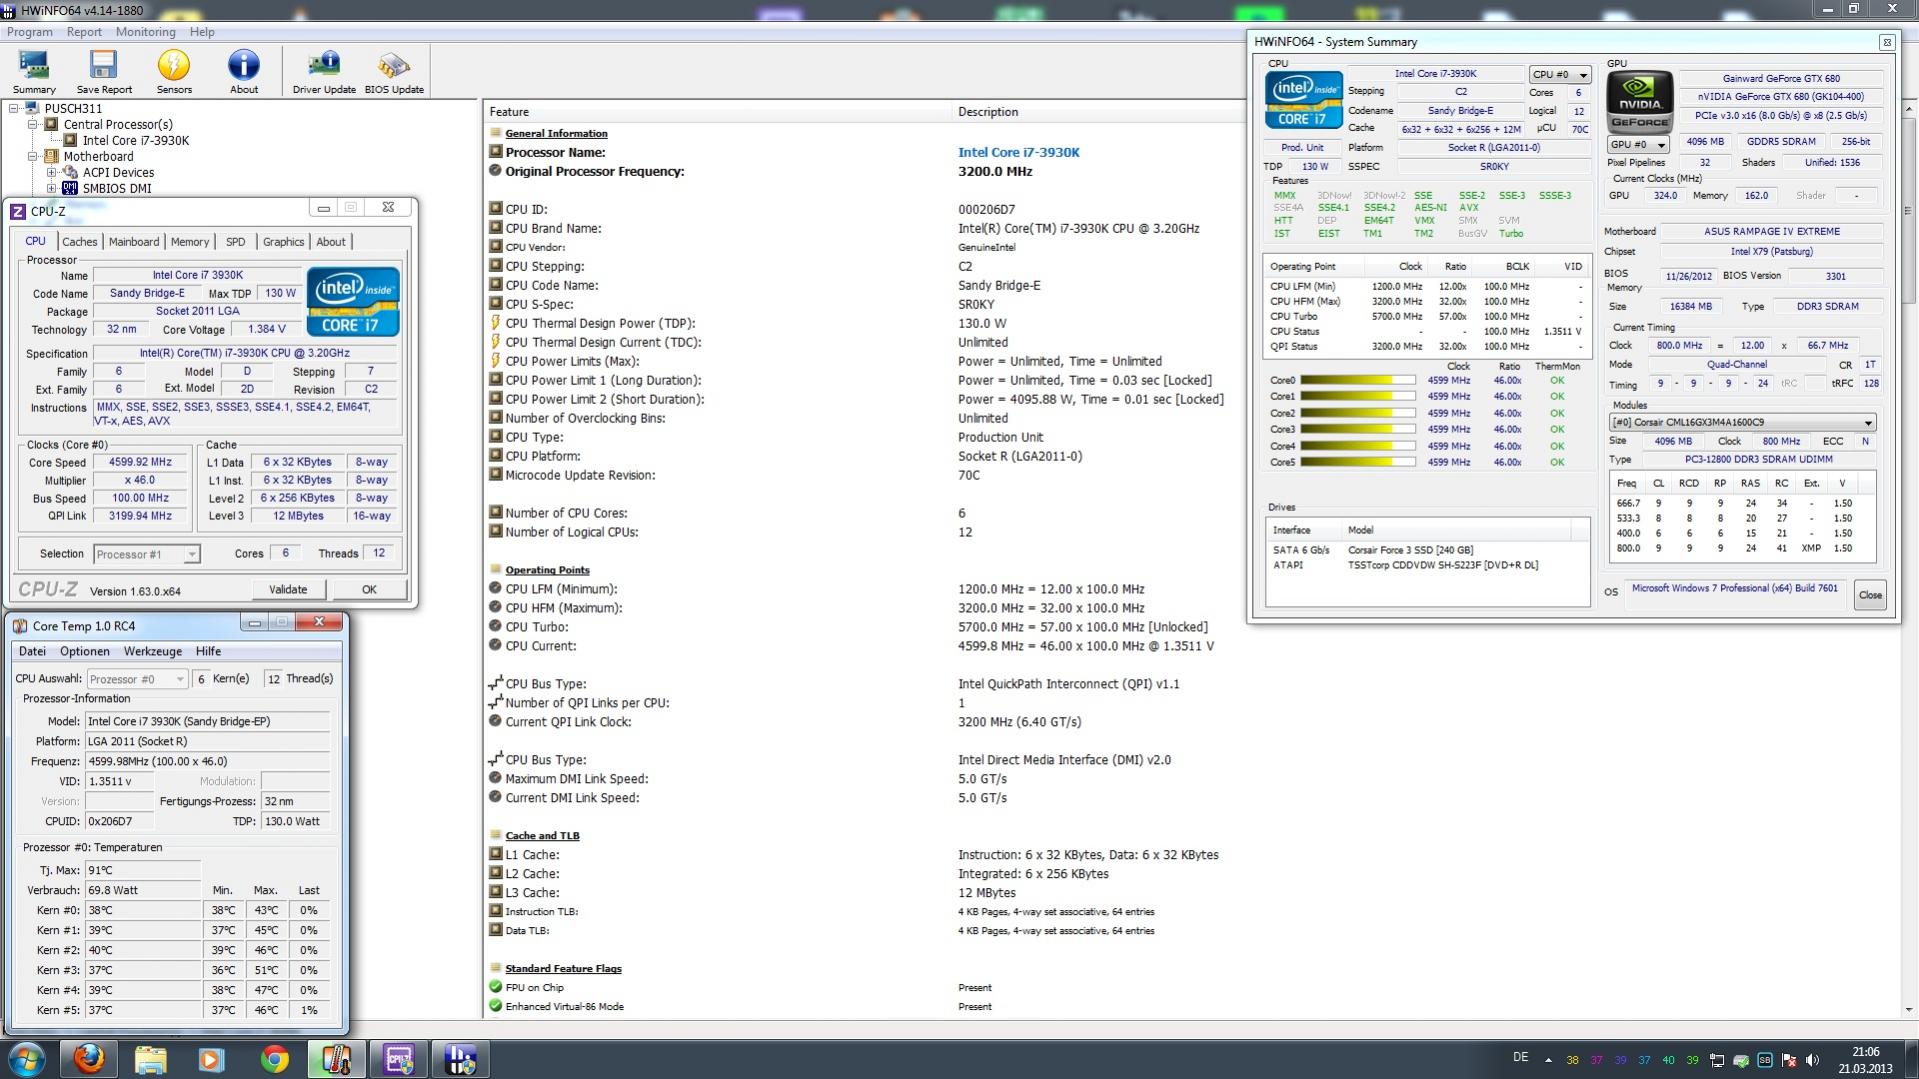1919x1079 pixels.
Task: Open the memory Modules dropdown
Action: 1742,422
